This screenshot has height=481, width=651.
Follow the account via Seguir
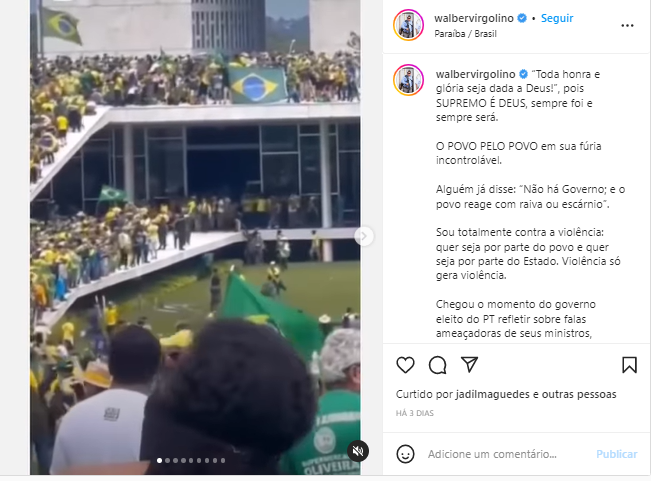[557, 18]
